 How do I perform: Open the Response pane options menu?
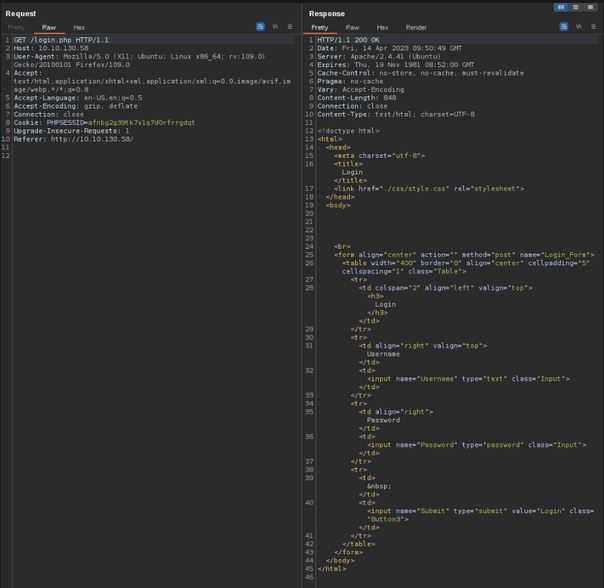pos(593,27)
